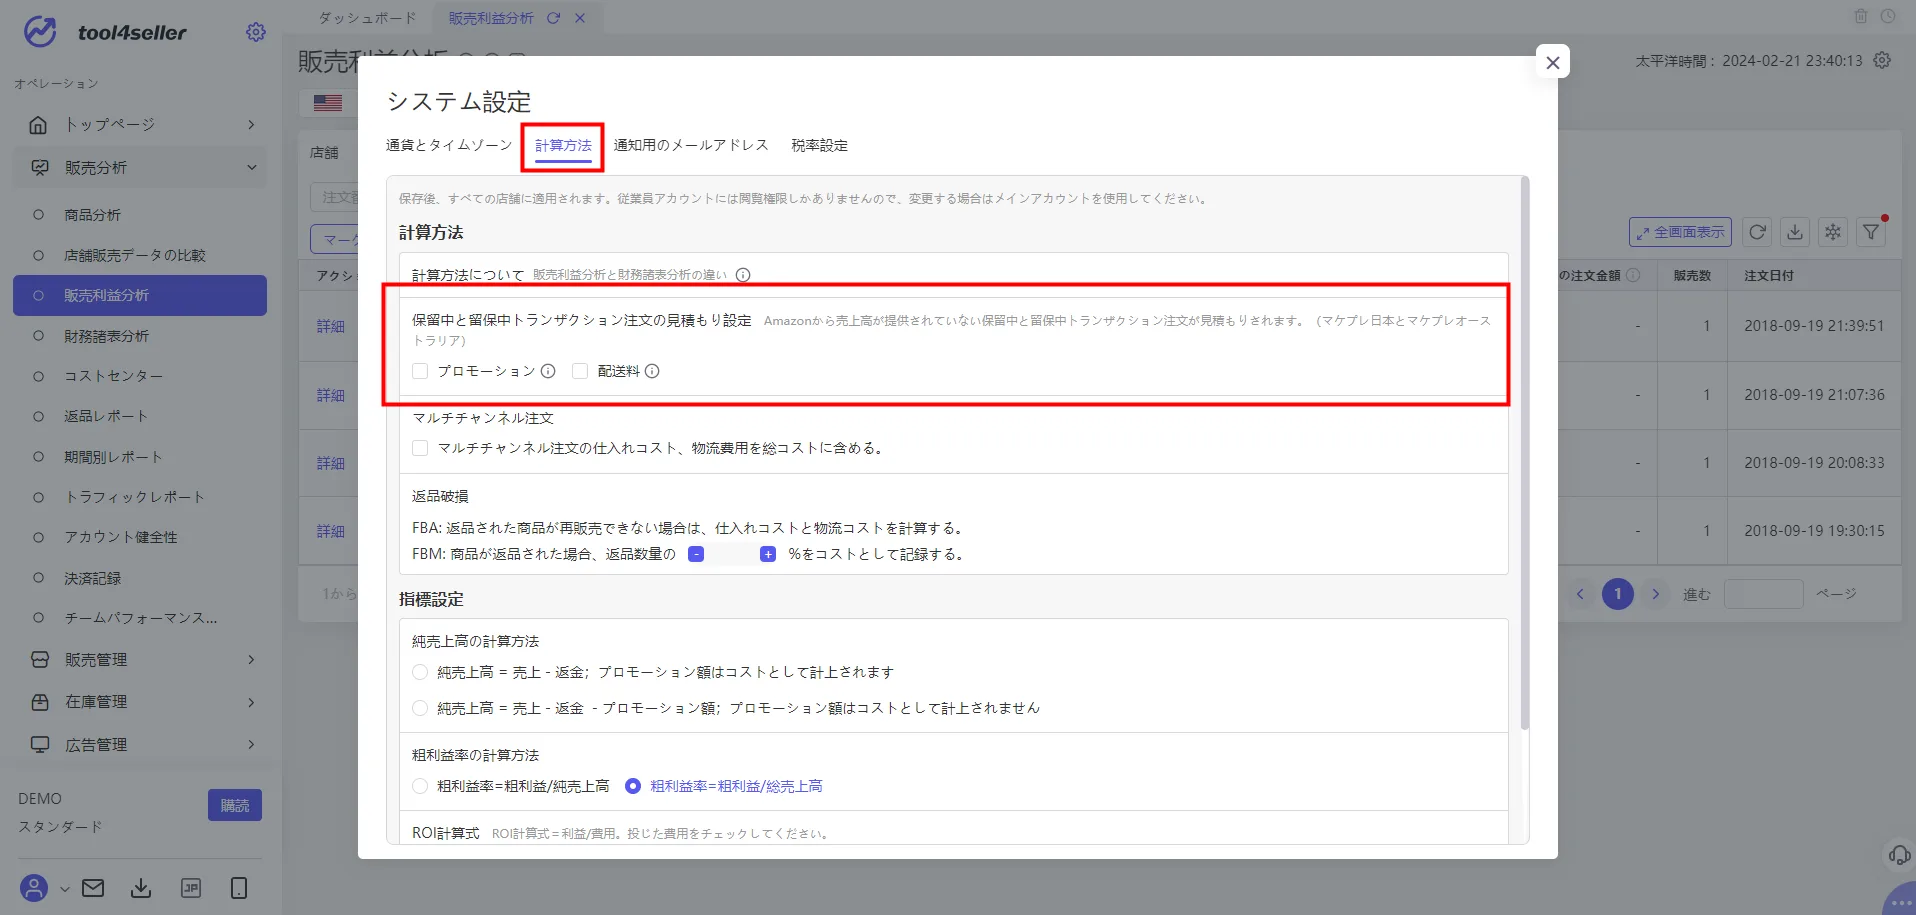Click FBM return percentage input field
This screenshot has width=1916, height=915.
click(732, 554)
